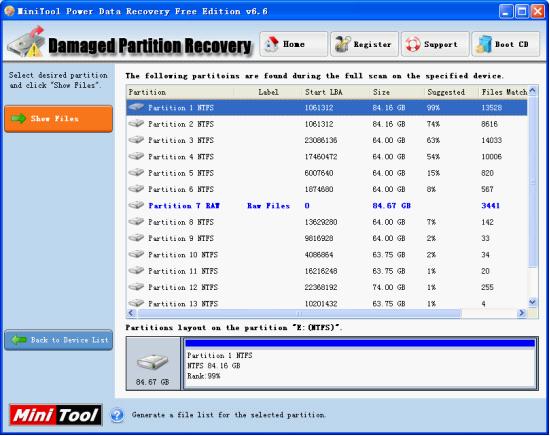The height and width of the screenshot is (436, 550).
Task: Click the 84.67 GB disk icon
Action: click(152, 362)
